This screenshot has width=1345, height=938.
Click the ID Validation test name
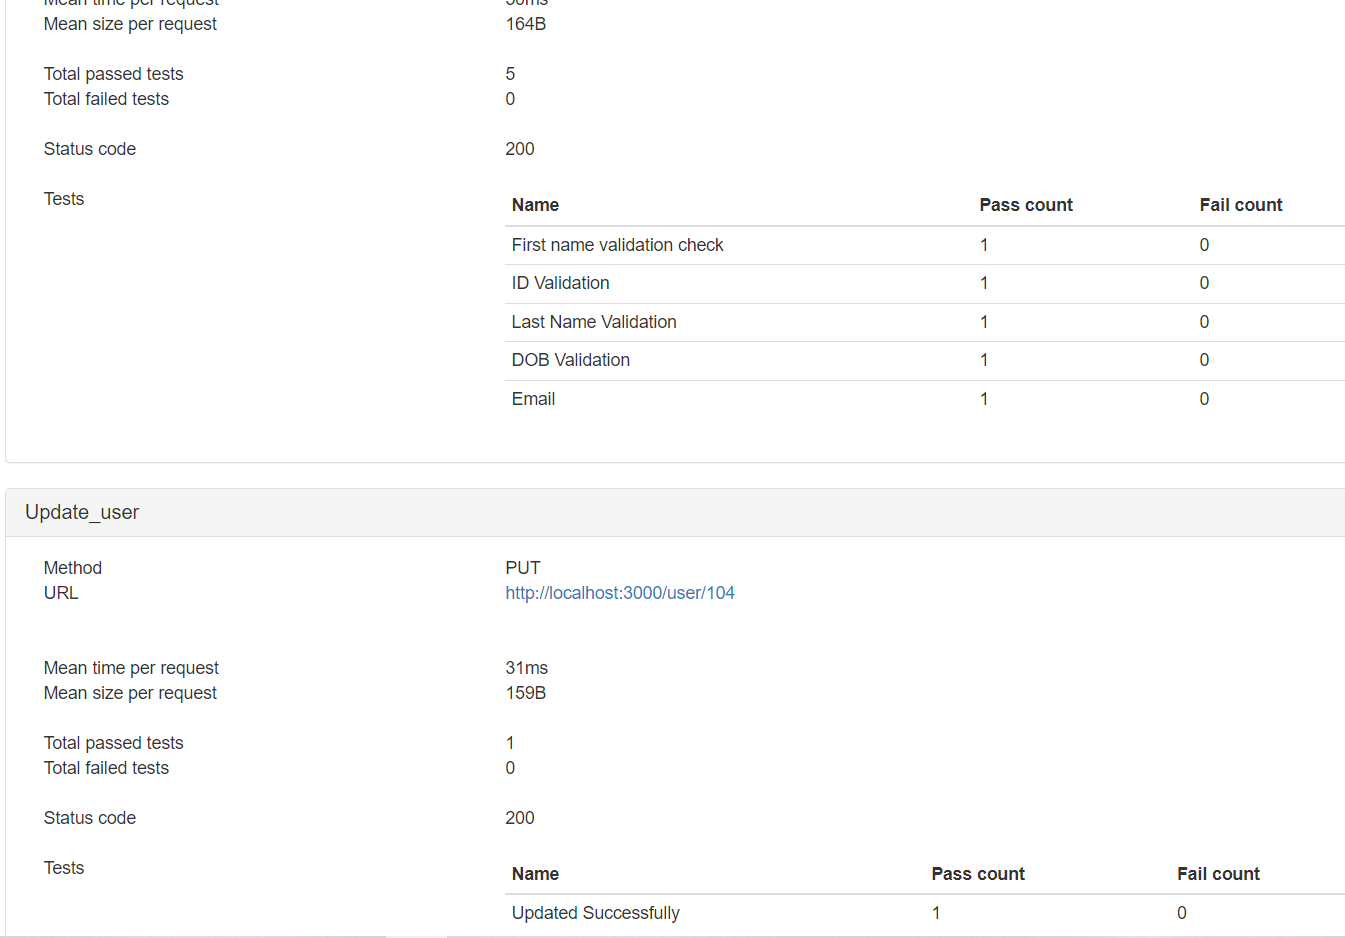560,283
